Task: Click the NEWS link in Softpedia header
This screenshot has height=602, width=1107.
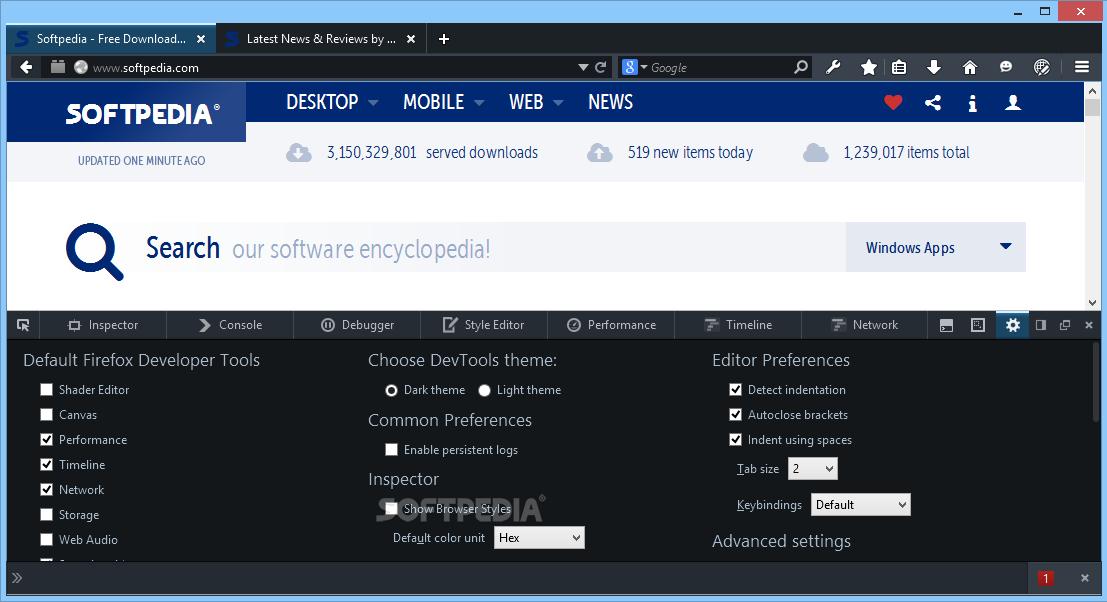Action: [x=611, y=102]
